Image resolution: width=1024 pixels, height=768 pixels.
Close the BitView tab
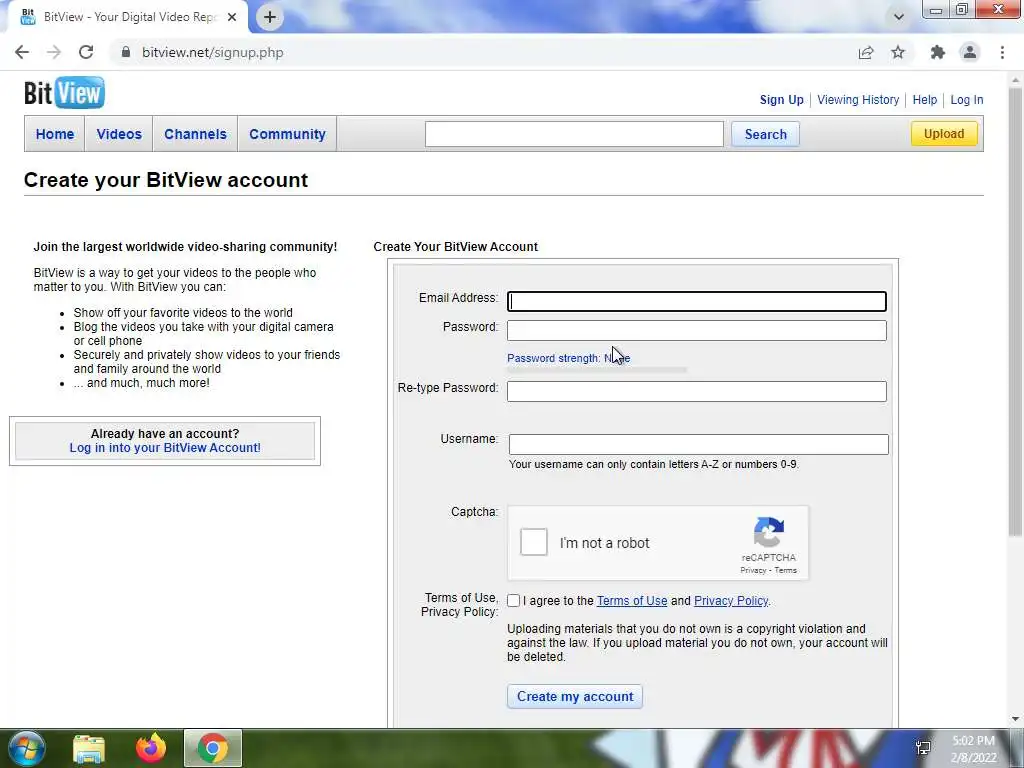(x=232, y=17)
